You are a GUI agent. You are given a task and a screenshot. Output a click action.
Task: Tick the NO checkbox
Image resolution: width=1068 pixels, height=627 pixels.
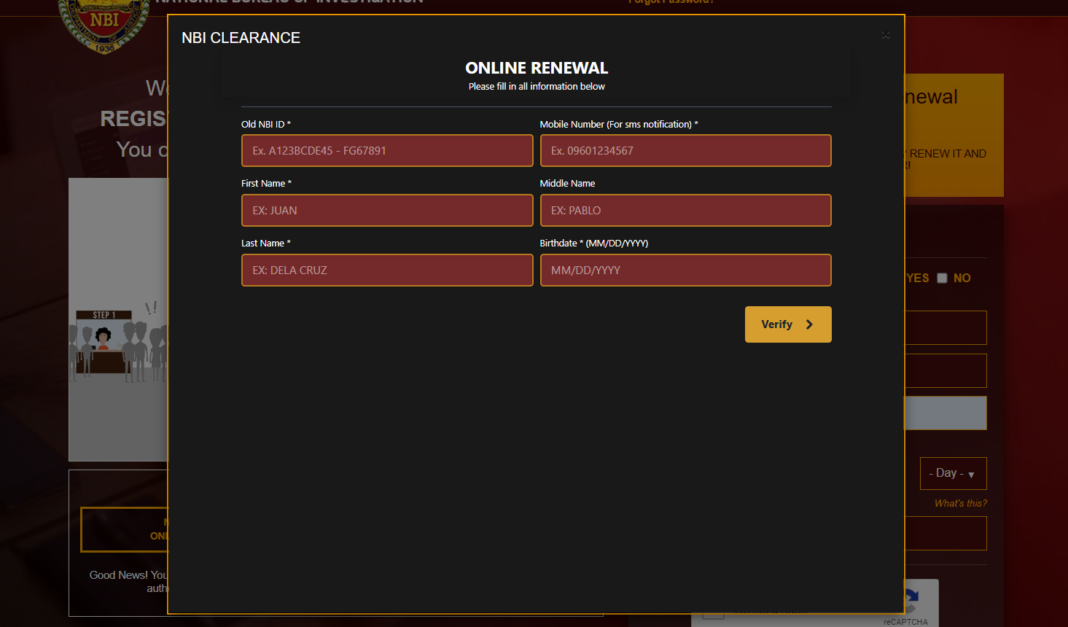point(942,278)
